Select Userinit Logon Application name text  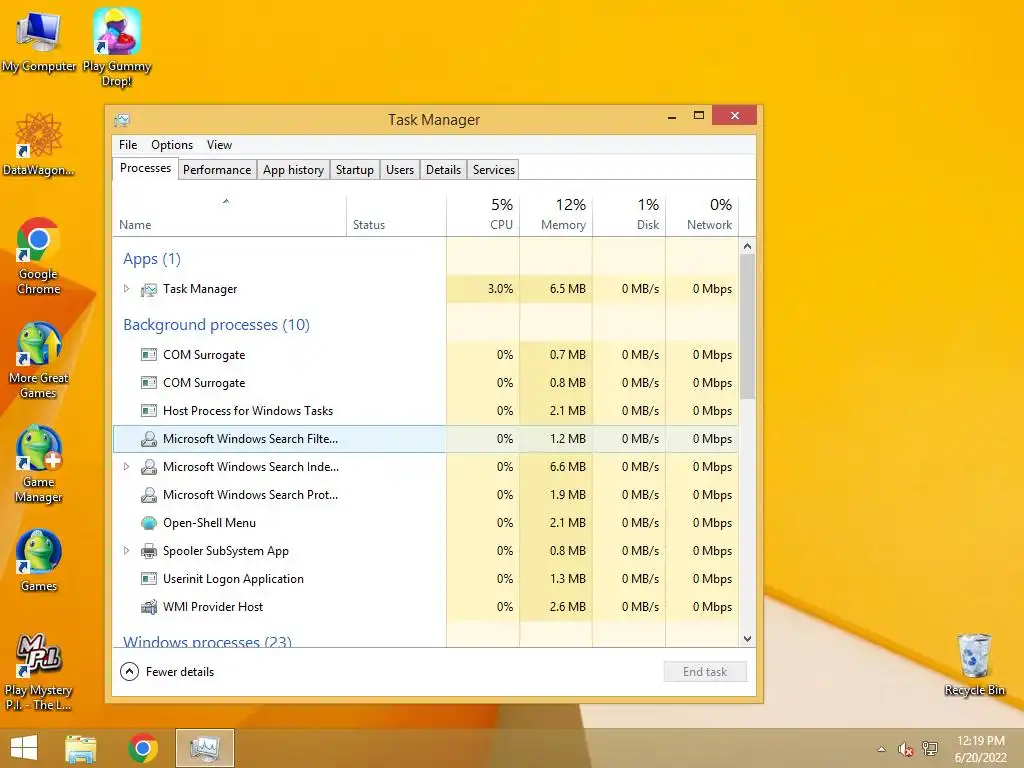[x=233, y=579]
